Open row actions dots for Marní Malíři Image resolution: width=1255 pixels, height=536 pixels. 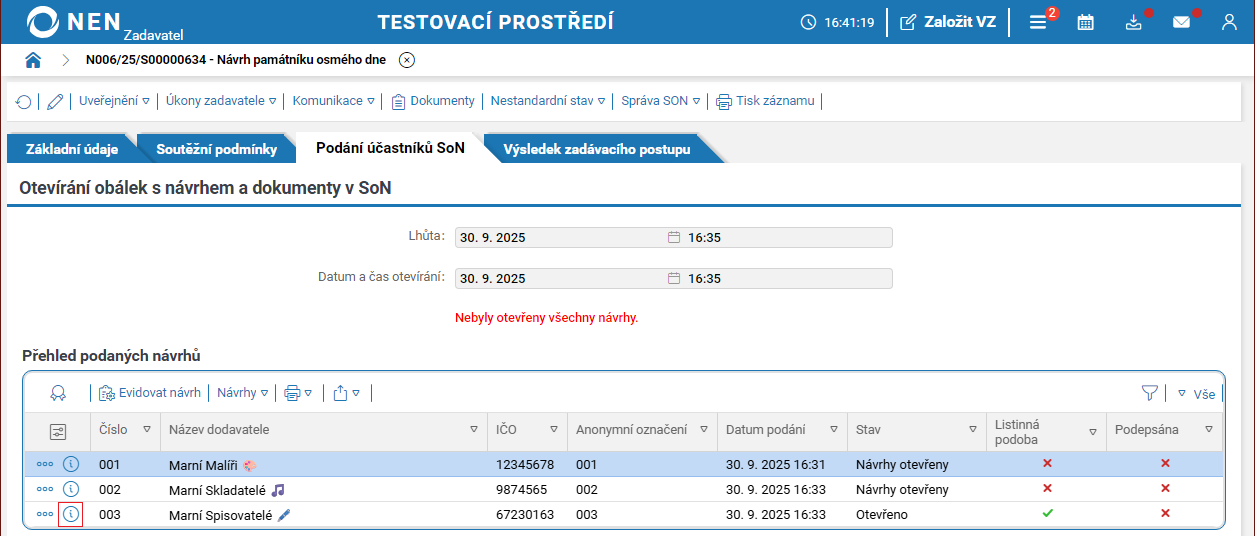tap(45, 465)
